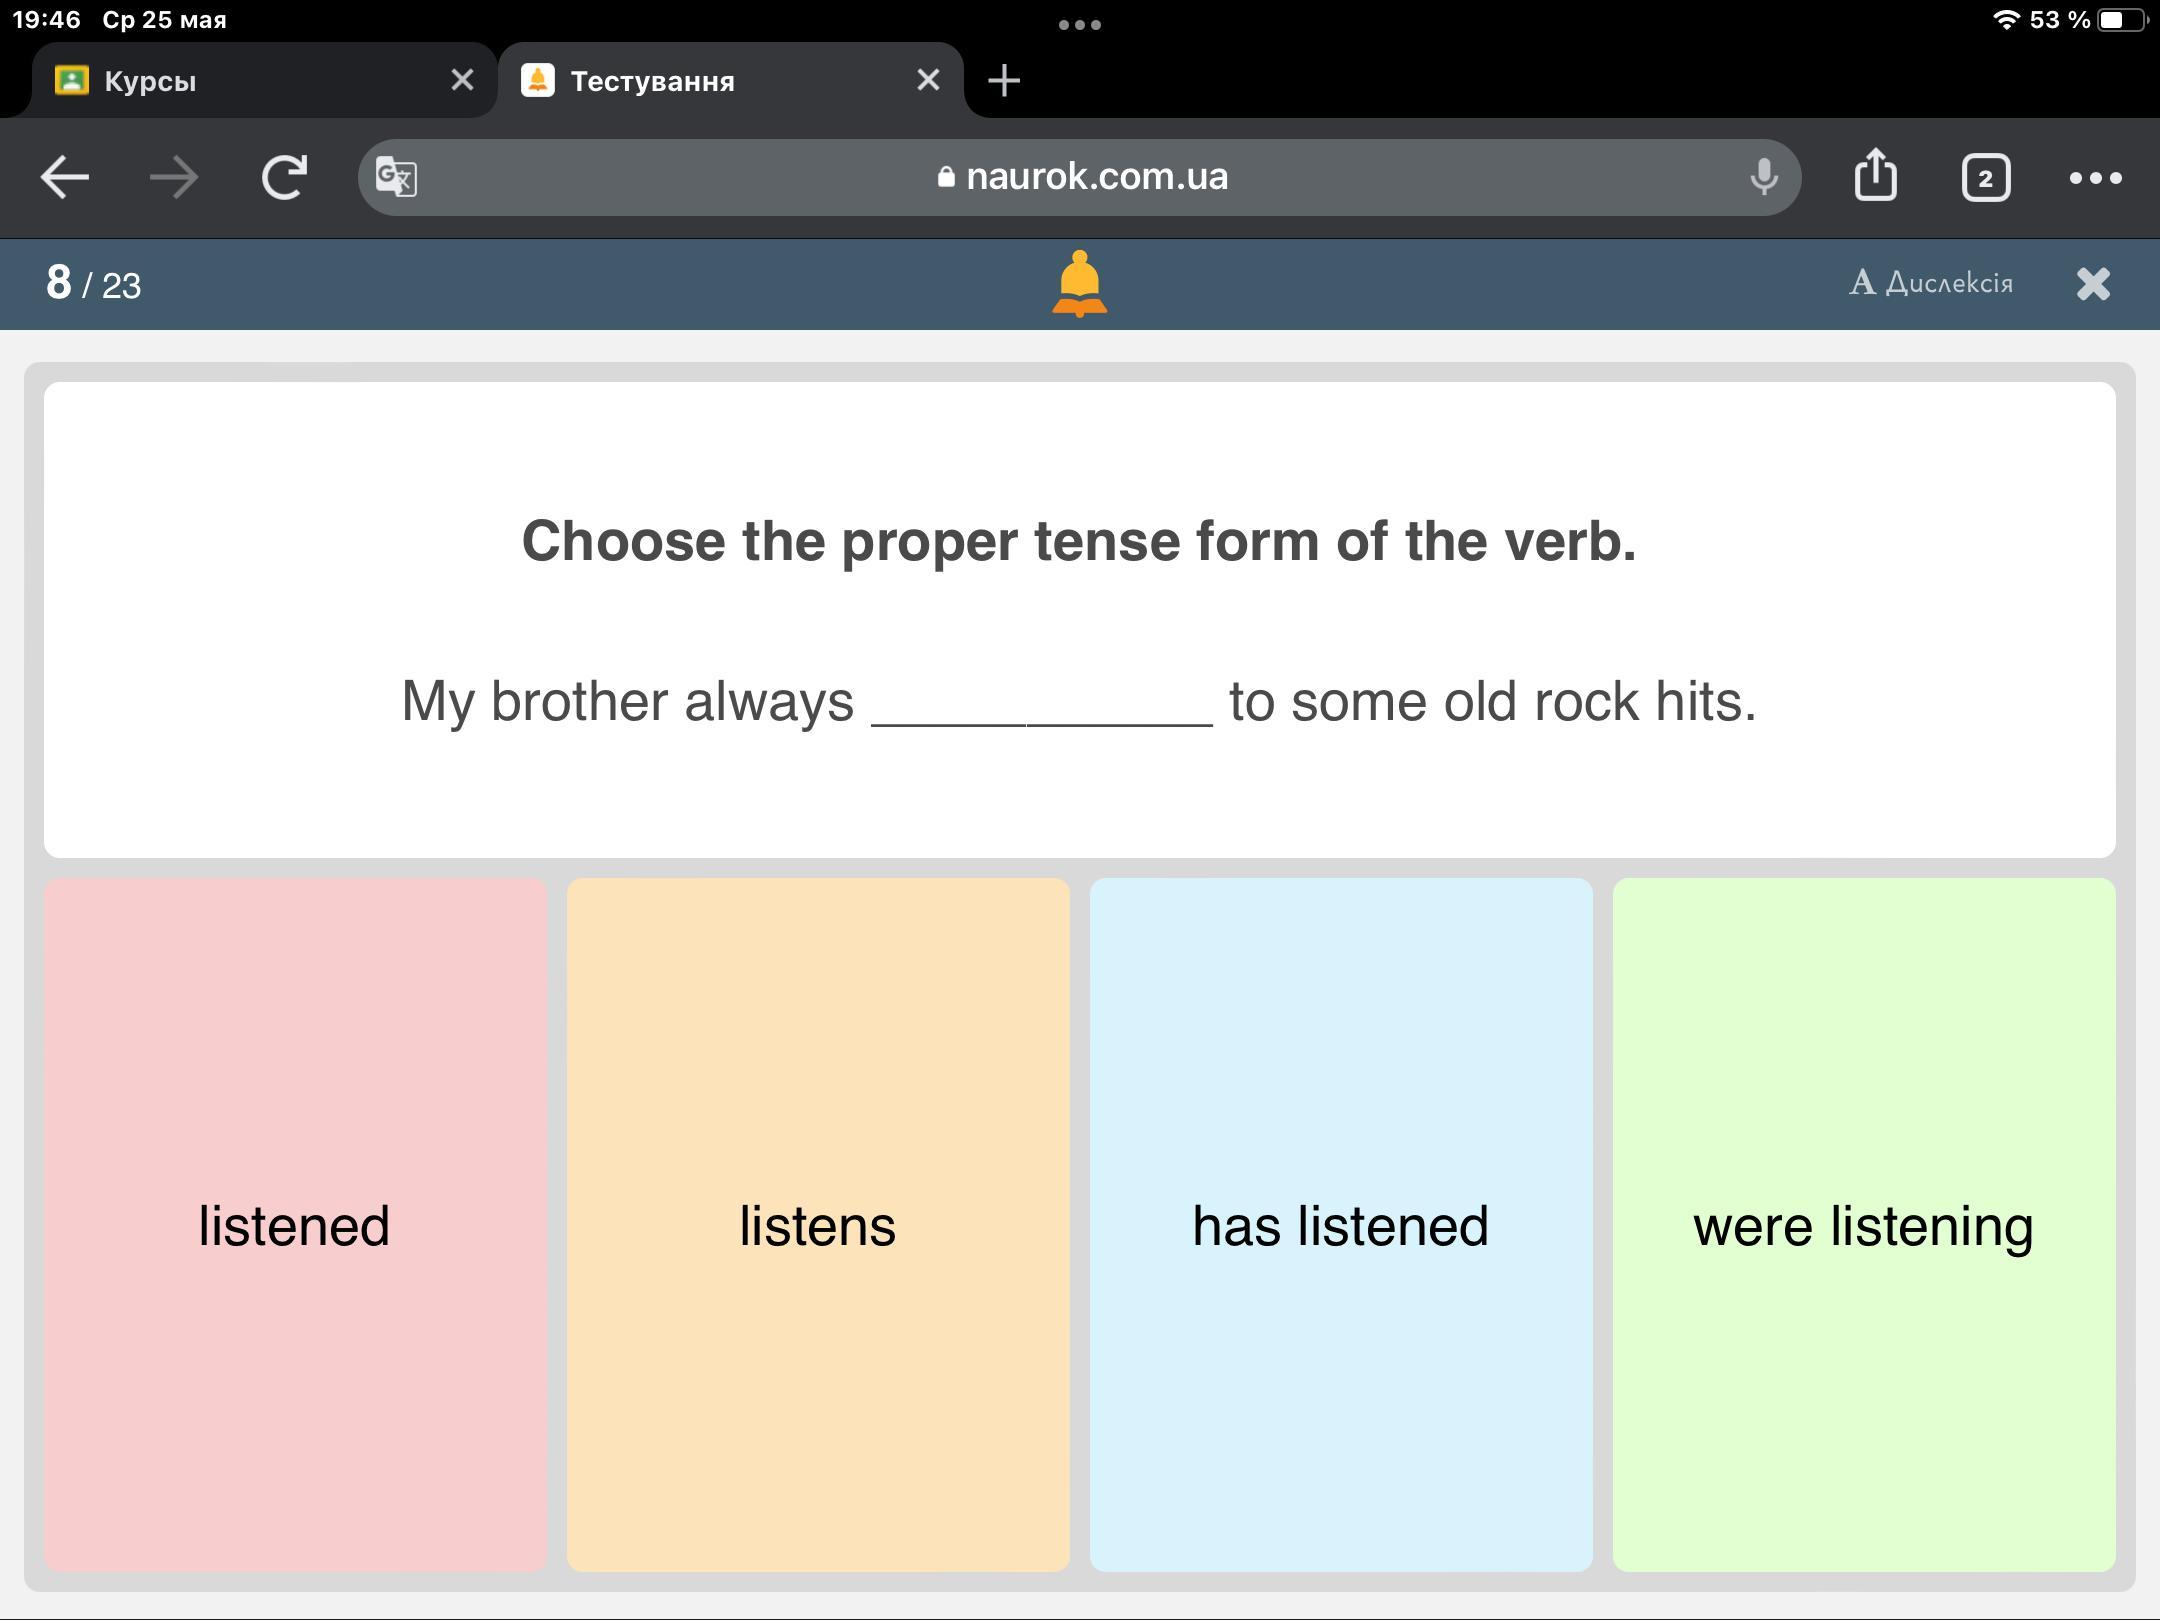Tap the naurok.com.ua address field

coord(1080,177)
